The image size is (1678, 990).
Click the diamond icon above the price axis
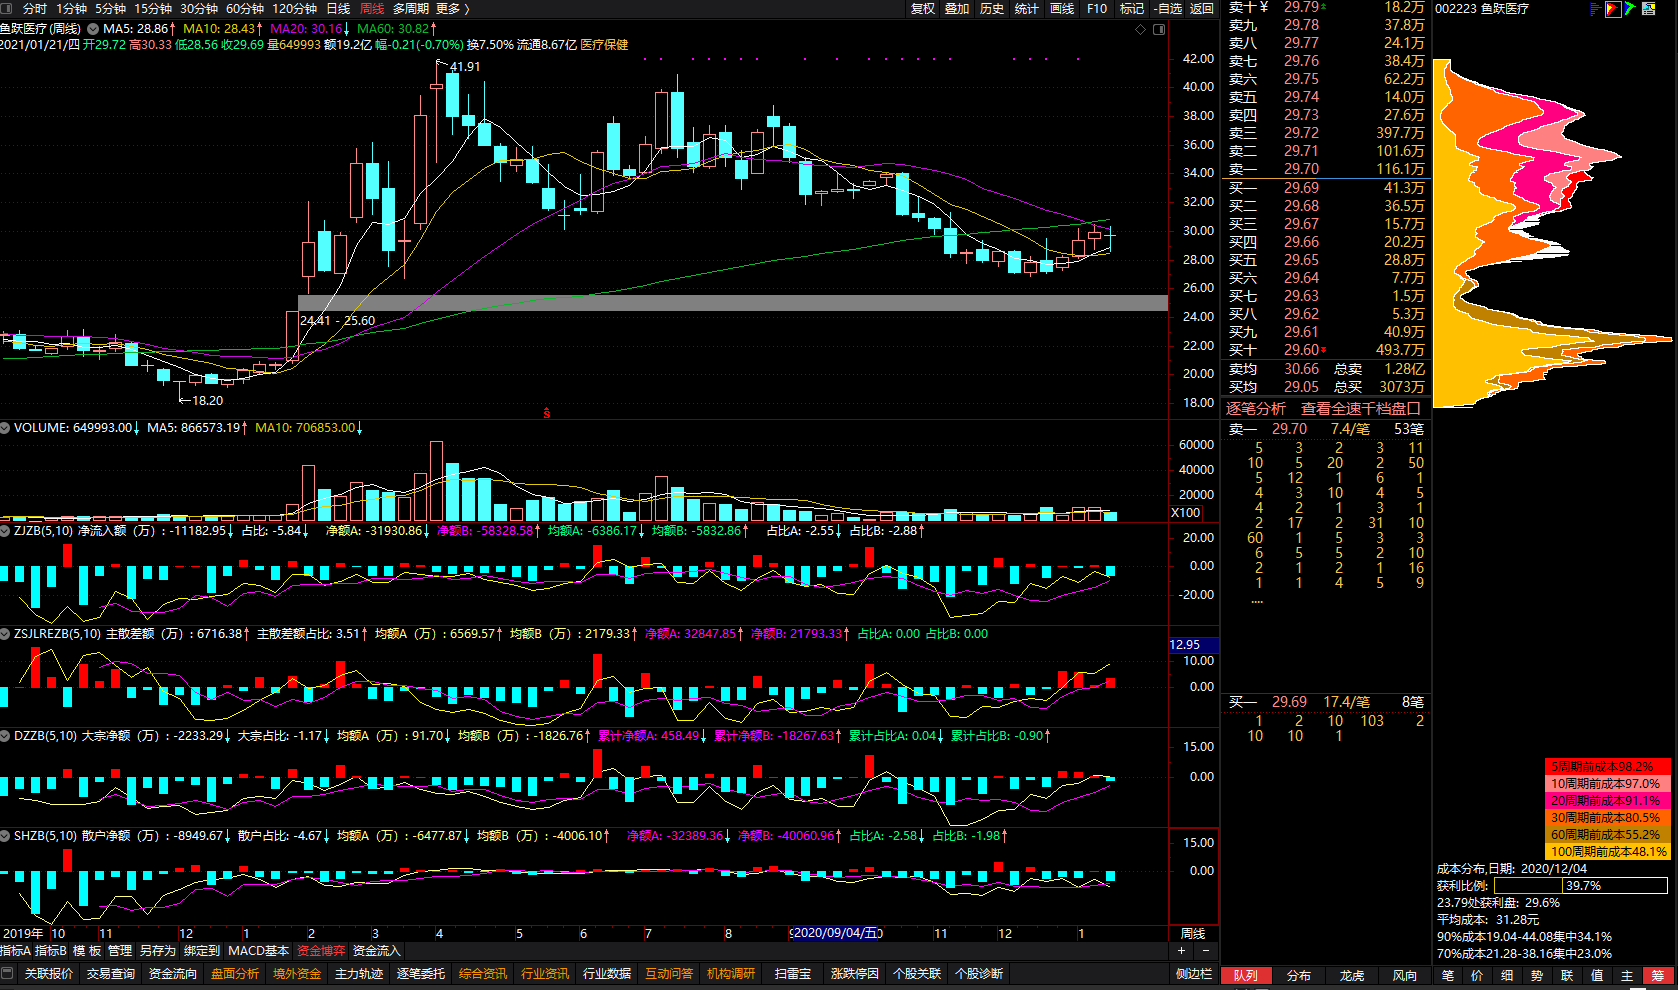[1140, 29]
